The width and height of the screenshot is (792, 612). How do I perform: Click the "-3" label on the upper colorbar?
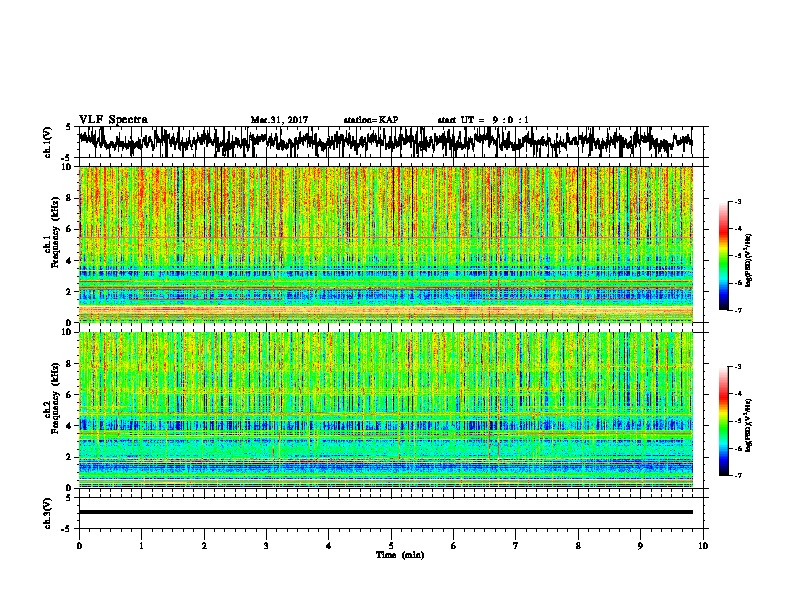pyautogui.click(x=738, y=201)
